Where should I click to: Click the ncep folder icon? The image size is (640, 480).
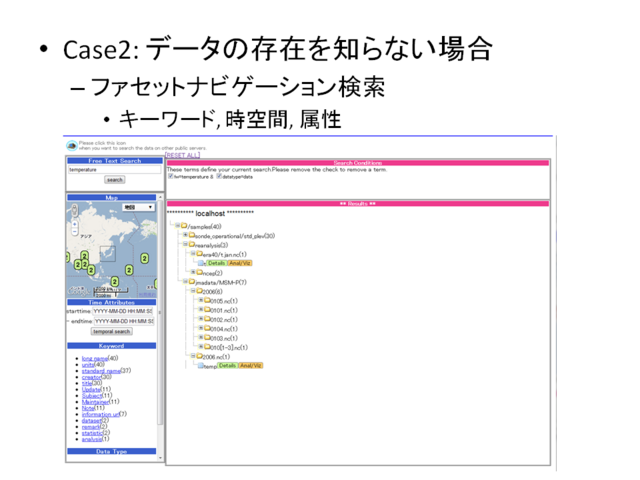coord(197,272)
